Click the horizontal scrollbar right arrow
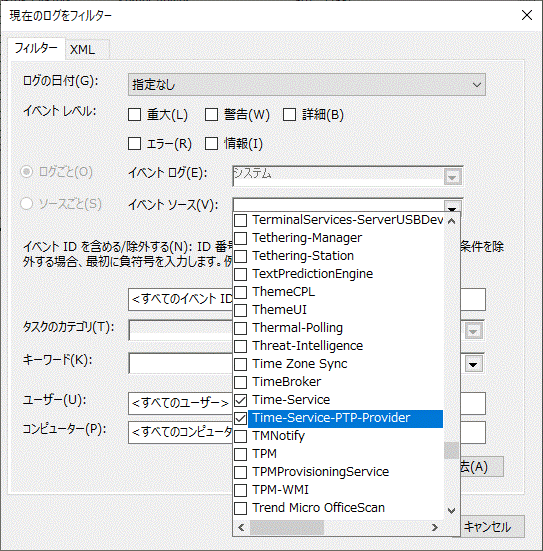543x551 pixels. [x=435, y=527]
